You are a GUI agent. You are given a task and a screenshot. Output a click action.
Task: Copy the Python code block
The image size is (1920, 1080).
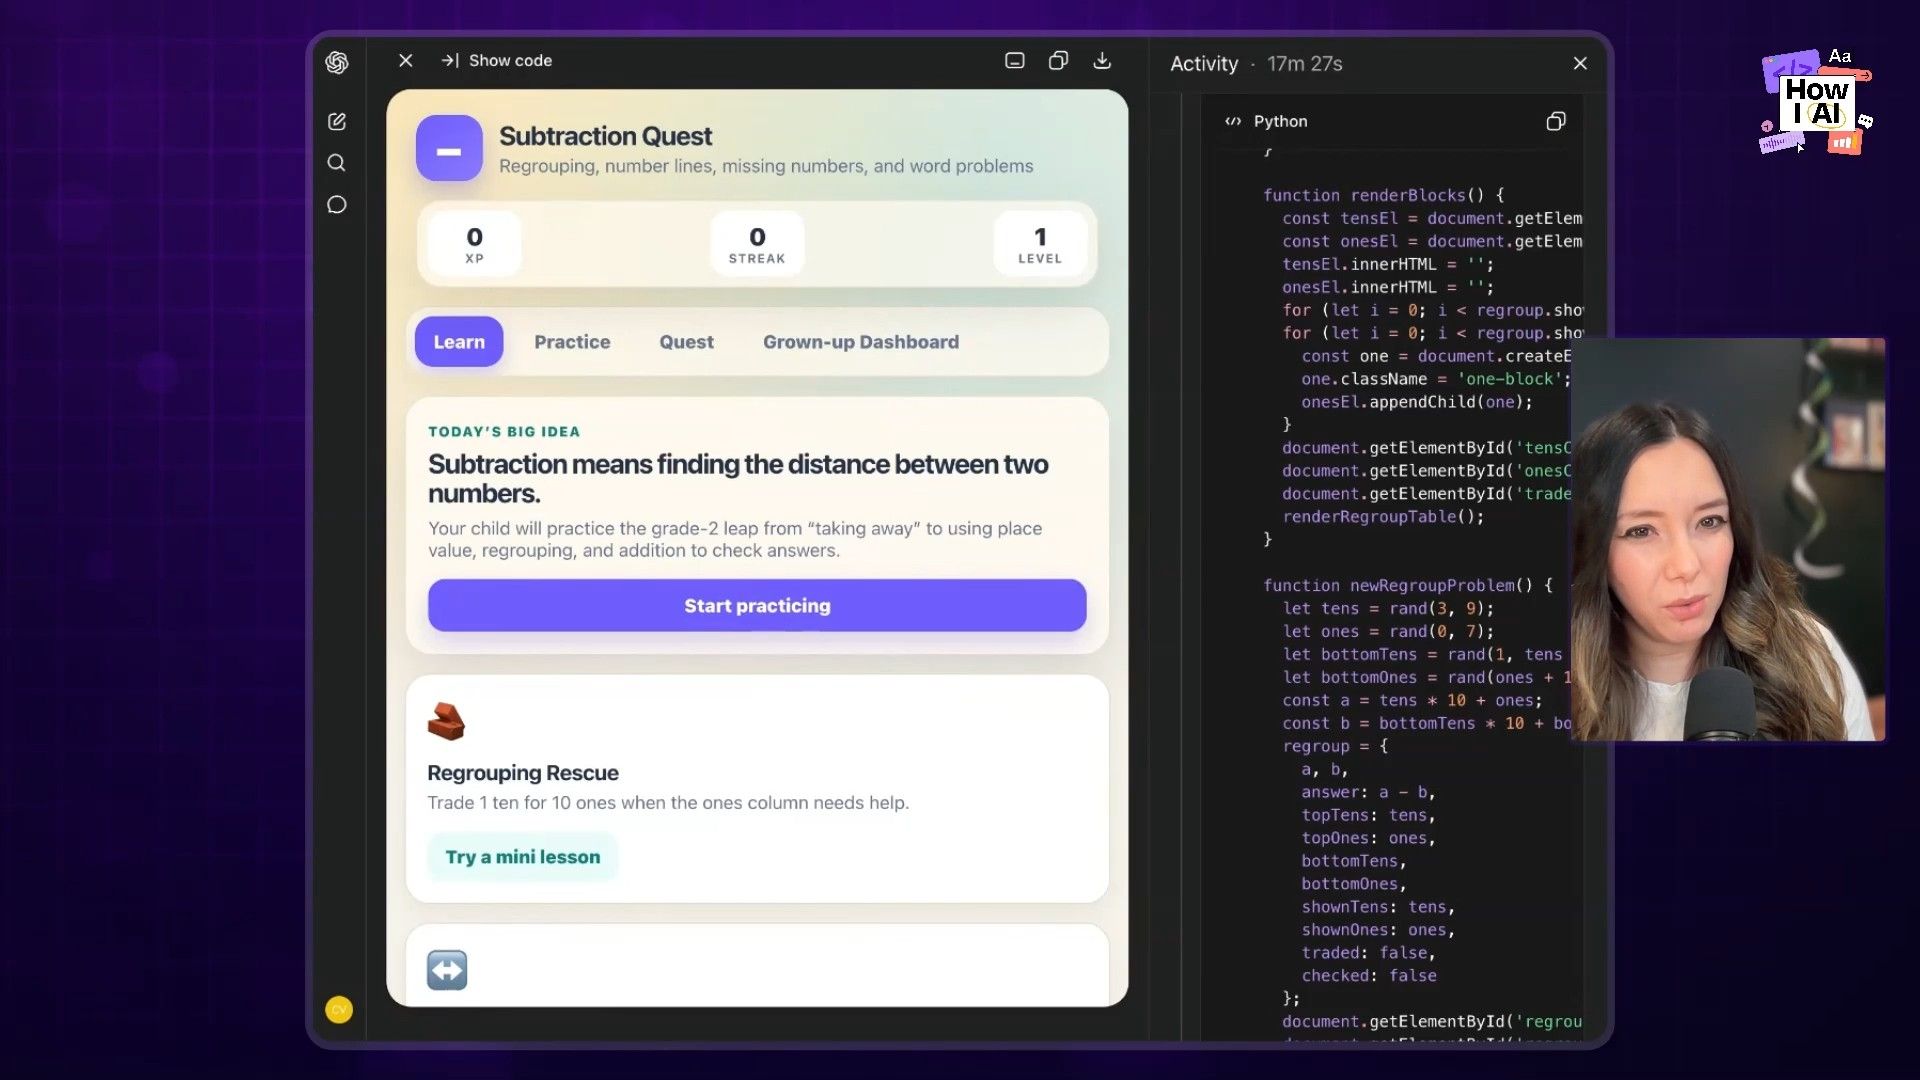[x=1556, y=121]
